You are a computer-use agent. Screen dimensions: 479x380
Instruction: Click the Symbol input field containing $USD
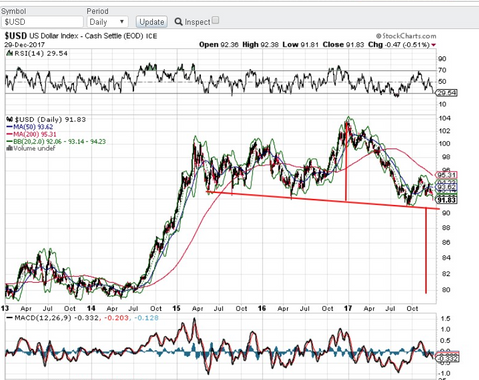(42, 22)
